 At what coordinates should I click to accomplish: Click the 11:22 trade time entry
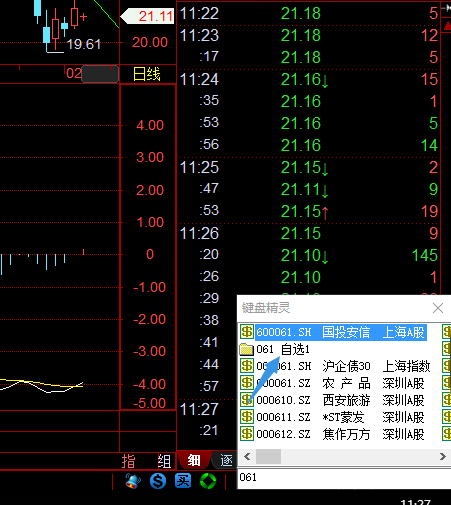tap(199, 14)
